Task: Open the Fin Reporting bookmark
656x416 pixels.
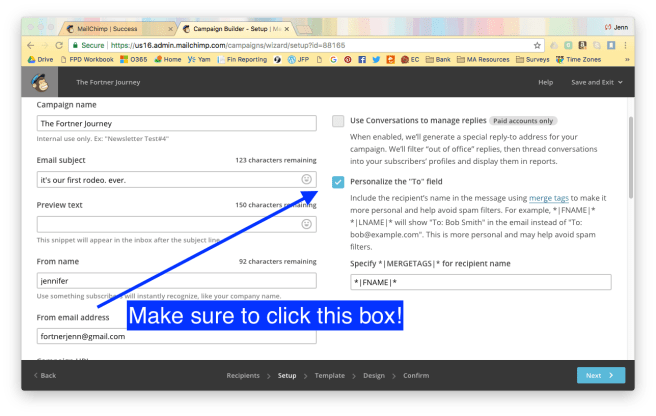Action: [x=242, y=59]
